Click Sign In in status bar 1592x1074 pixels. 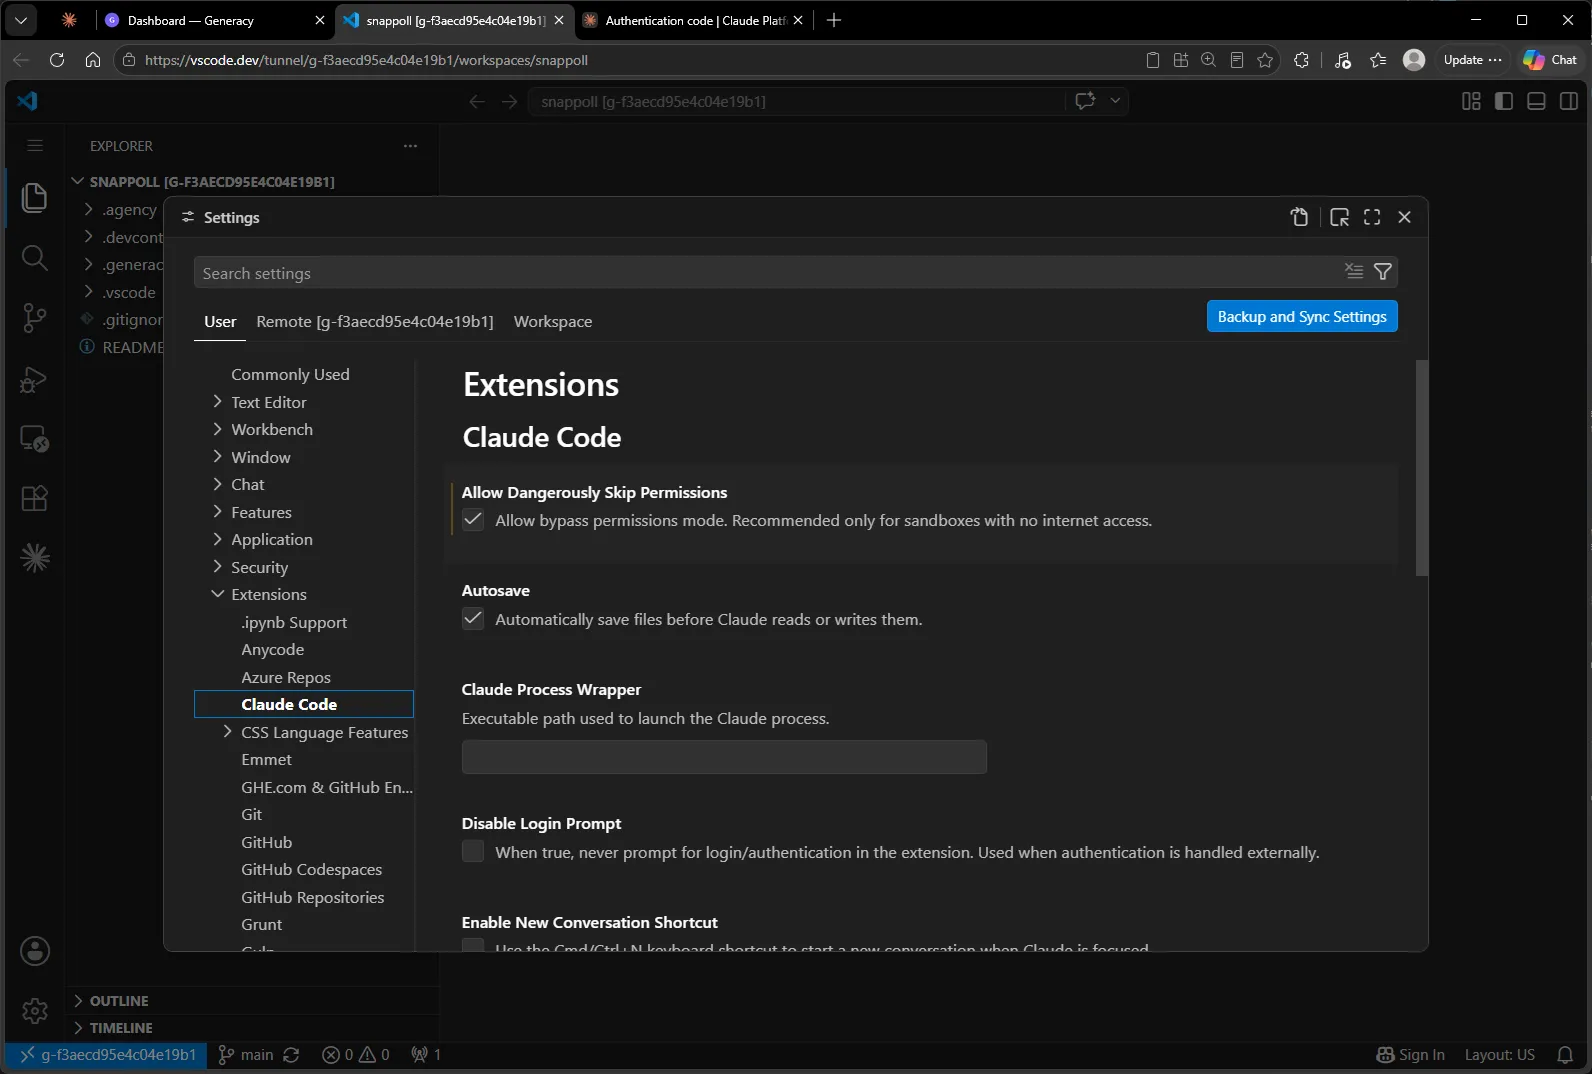[1410, 1055]
